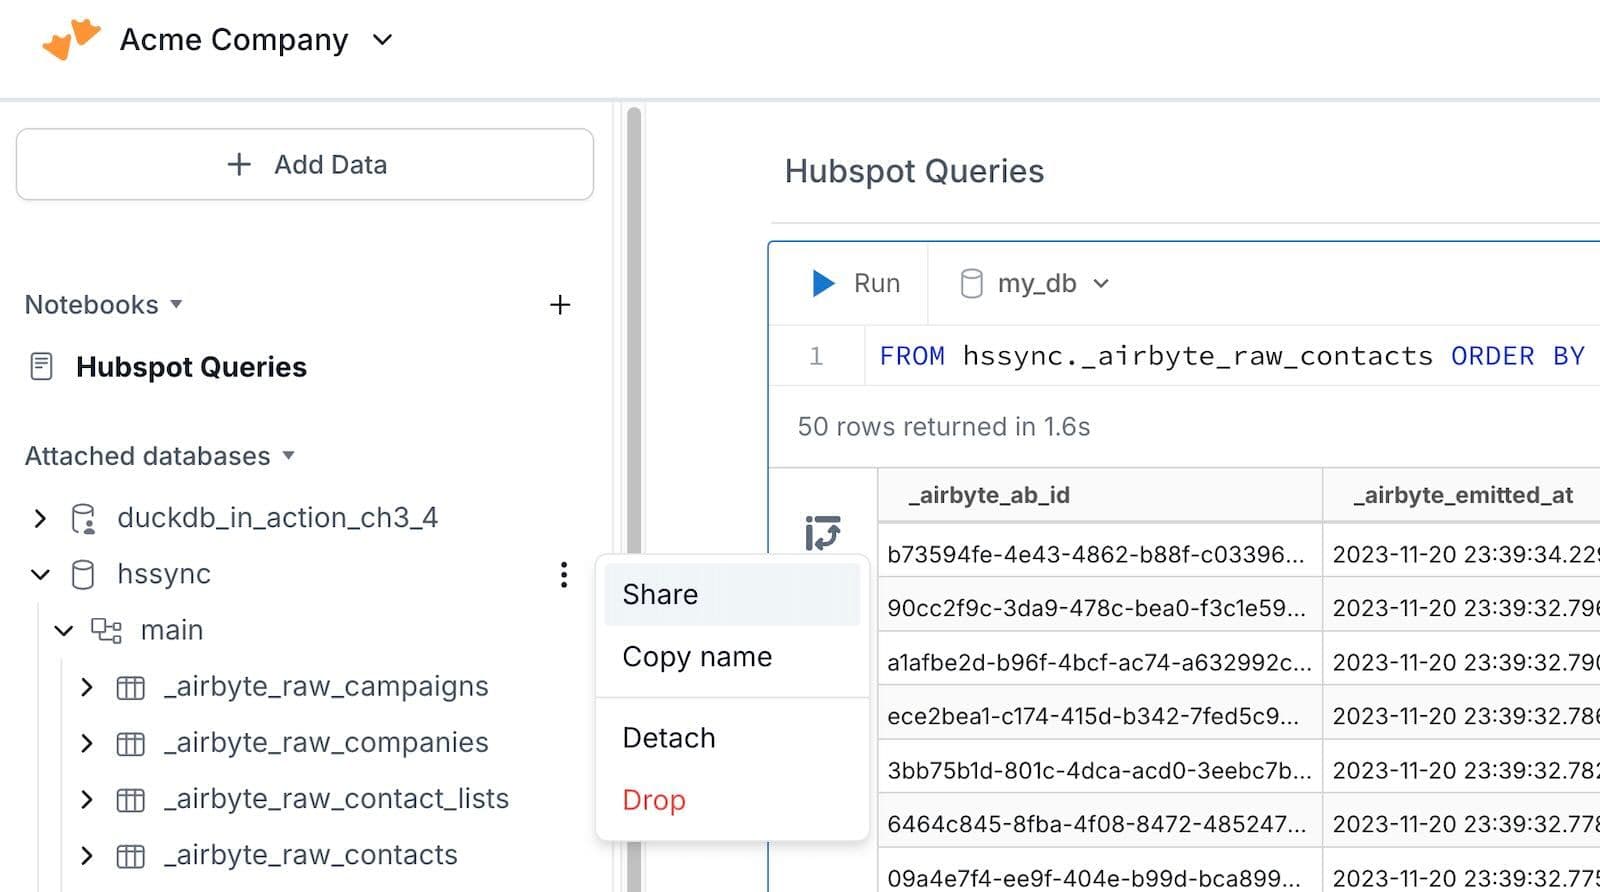Select the cell 6464c845-8fba-4f08-8472-485247...
The image size is (1600, 892).
1100,824
